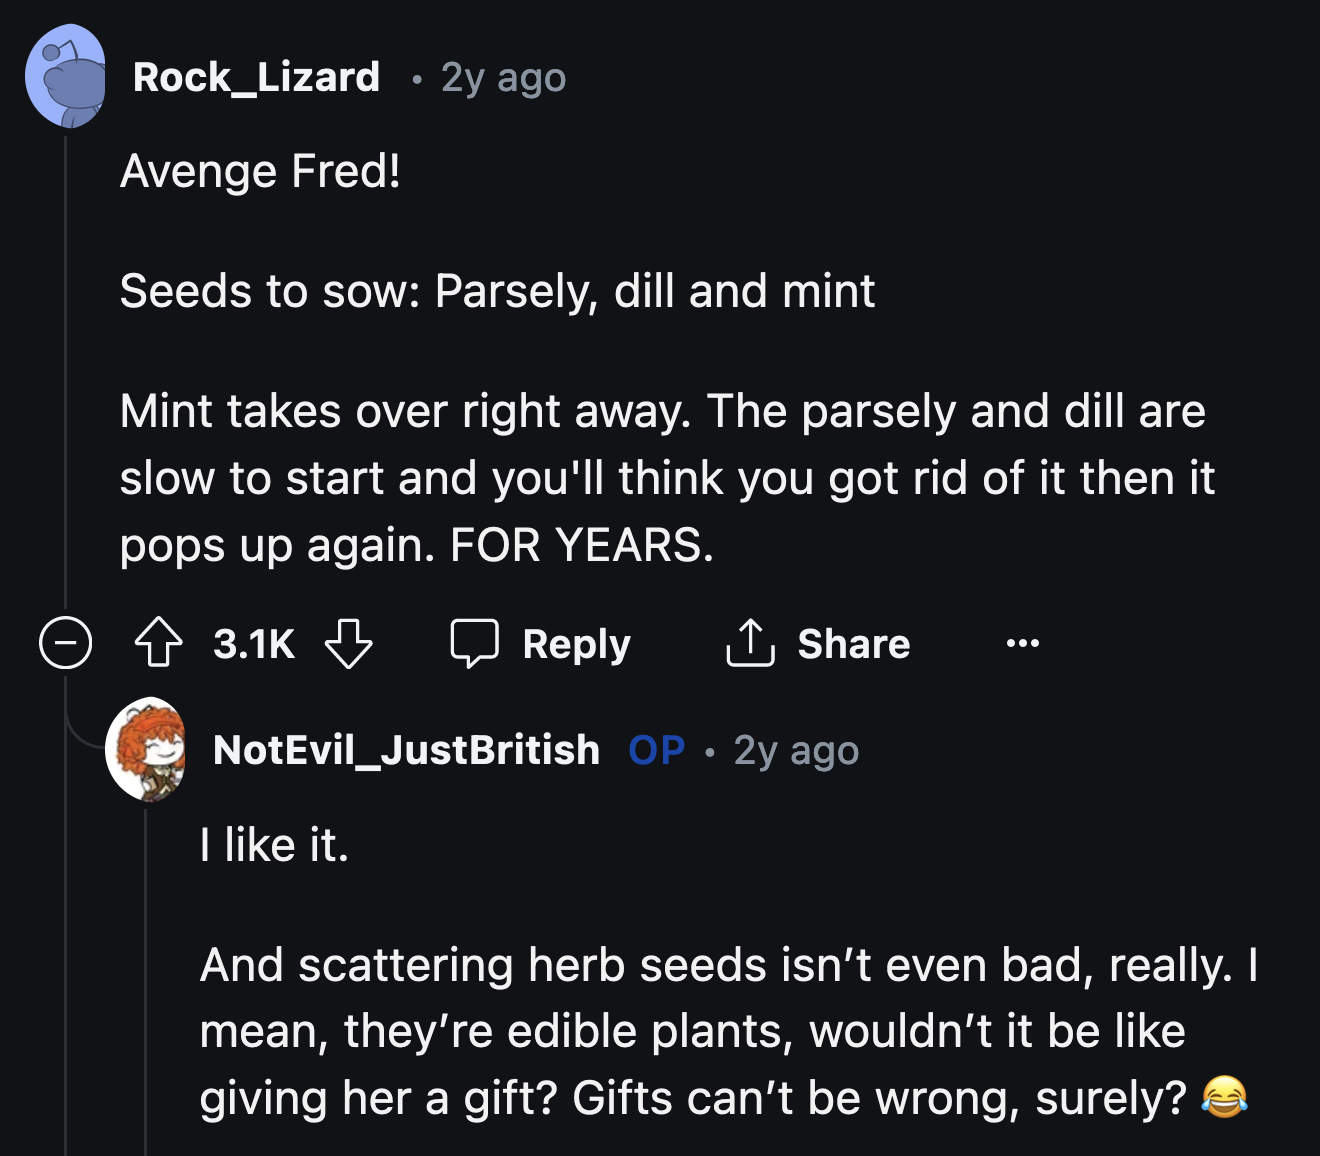
Task: Click Reply under Rock_Lizard's comment
Action: point(541,643)
